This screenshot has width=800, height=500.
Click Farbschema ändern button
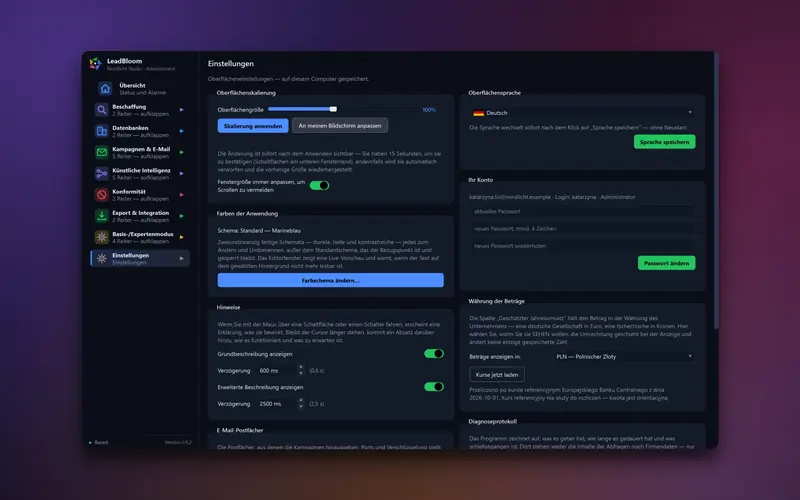coord(331,280)
